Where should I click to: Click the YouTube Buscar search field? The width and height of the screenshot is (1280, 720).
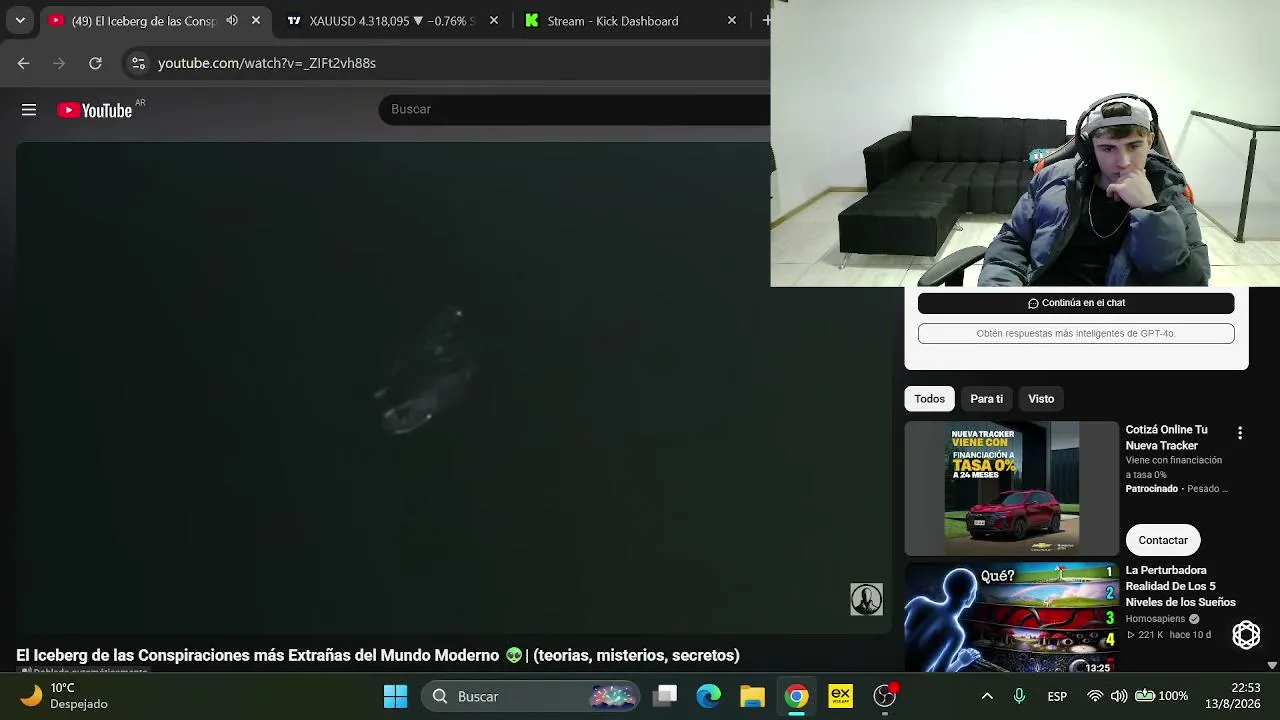pos(575,109)
